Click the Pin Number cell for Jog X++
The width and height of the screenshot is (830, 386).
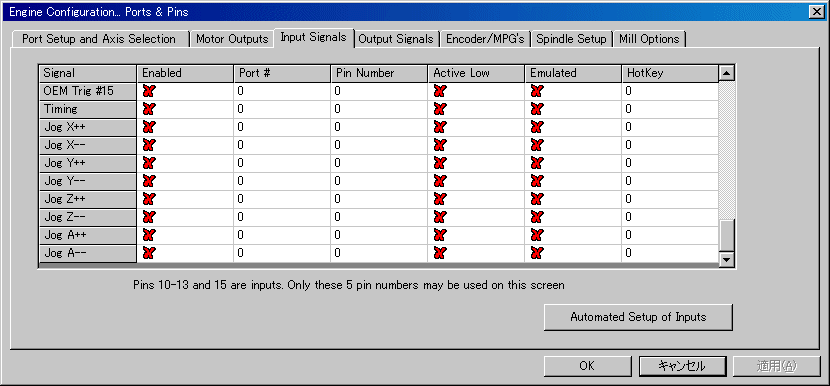[379, 127]
